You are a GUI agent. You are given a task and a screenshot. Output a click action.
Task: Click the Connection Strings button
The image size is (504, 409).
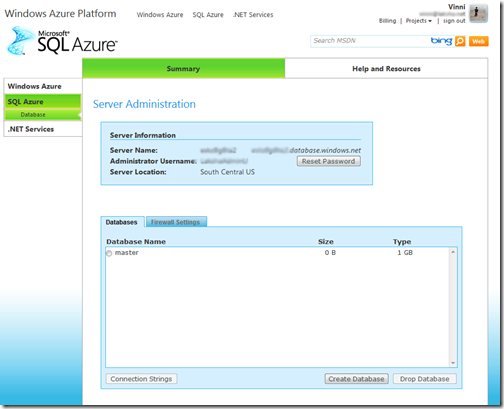pos(141,379)
